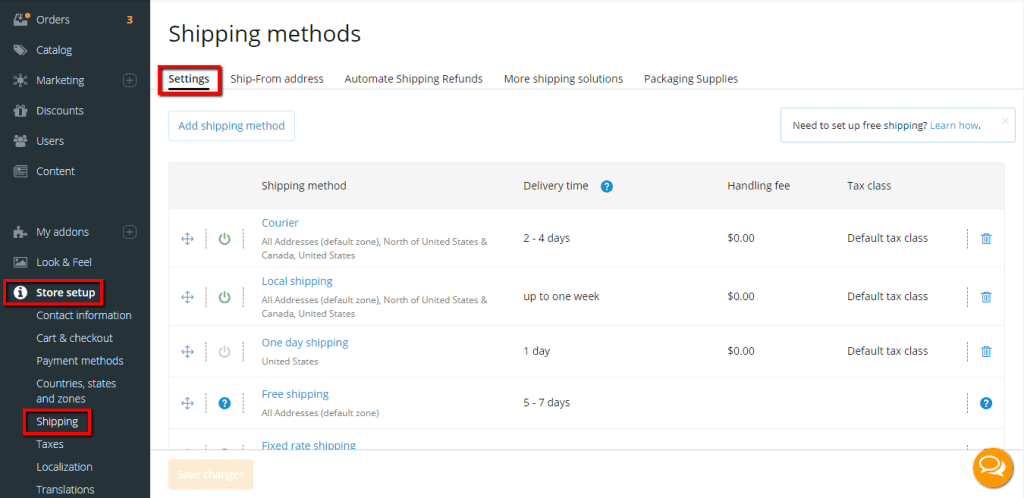Open the Users menu item

pyautogui.click(x=50, y=141)
